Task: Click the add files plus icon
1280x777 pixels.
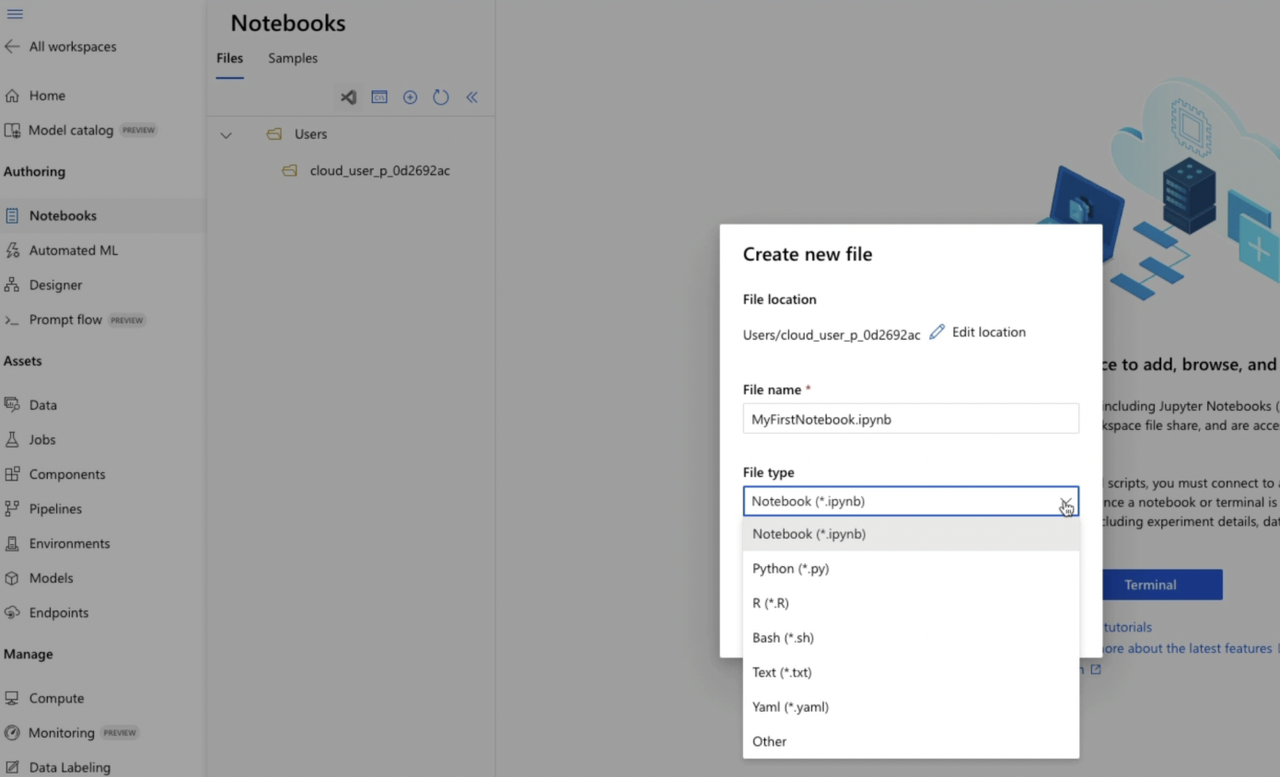Action: pos(410,97)
